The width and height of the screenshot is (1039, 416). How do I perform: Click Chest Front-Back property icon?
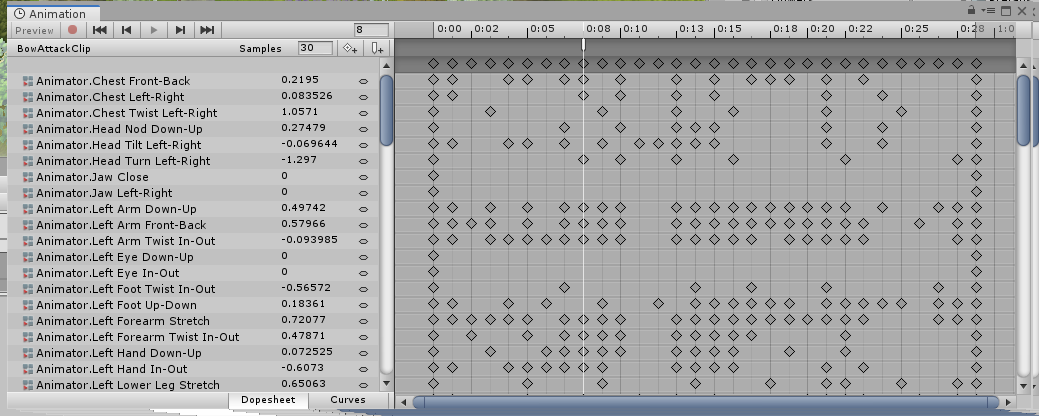28,81
